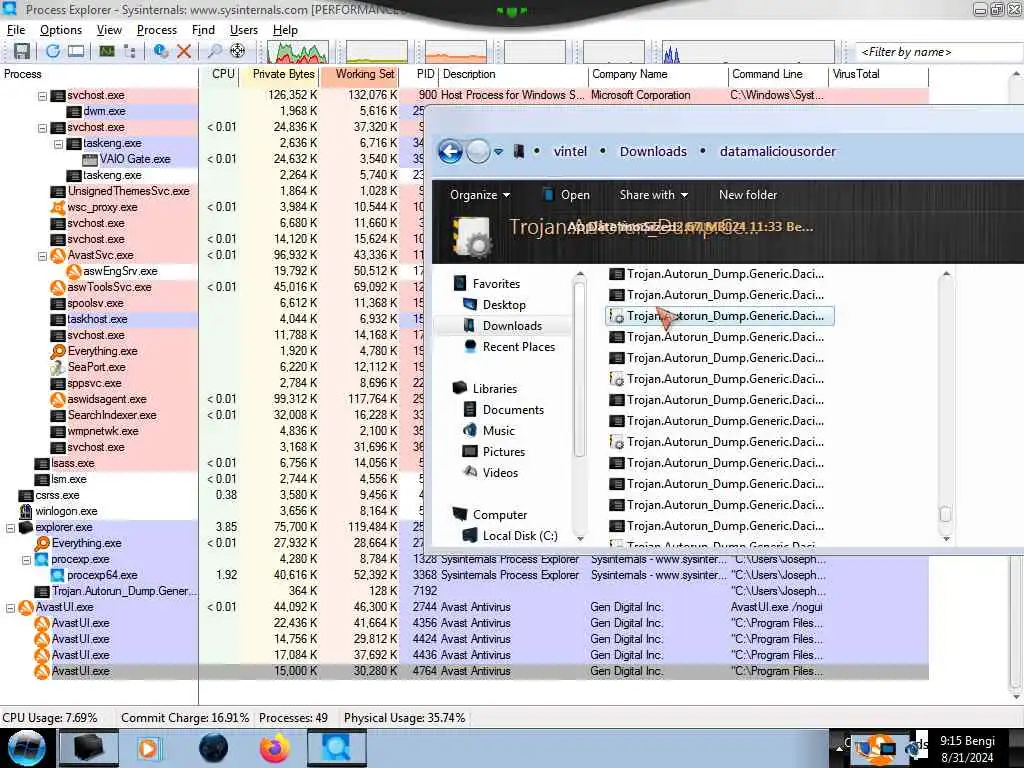Collapse the explorer.exe tree node
The height and width of the screenshot is (768, 1024).
click(x=10, y=528)
